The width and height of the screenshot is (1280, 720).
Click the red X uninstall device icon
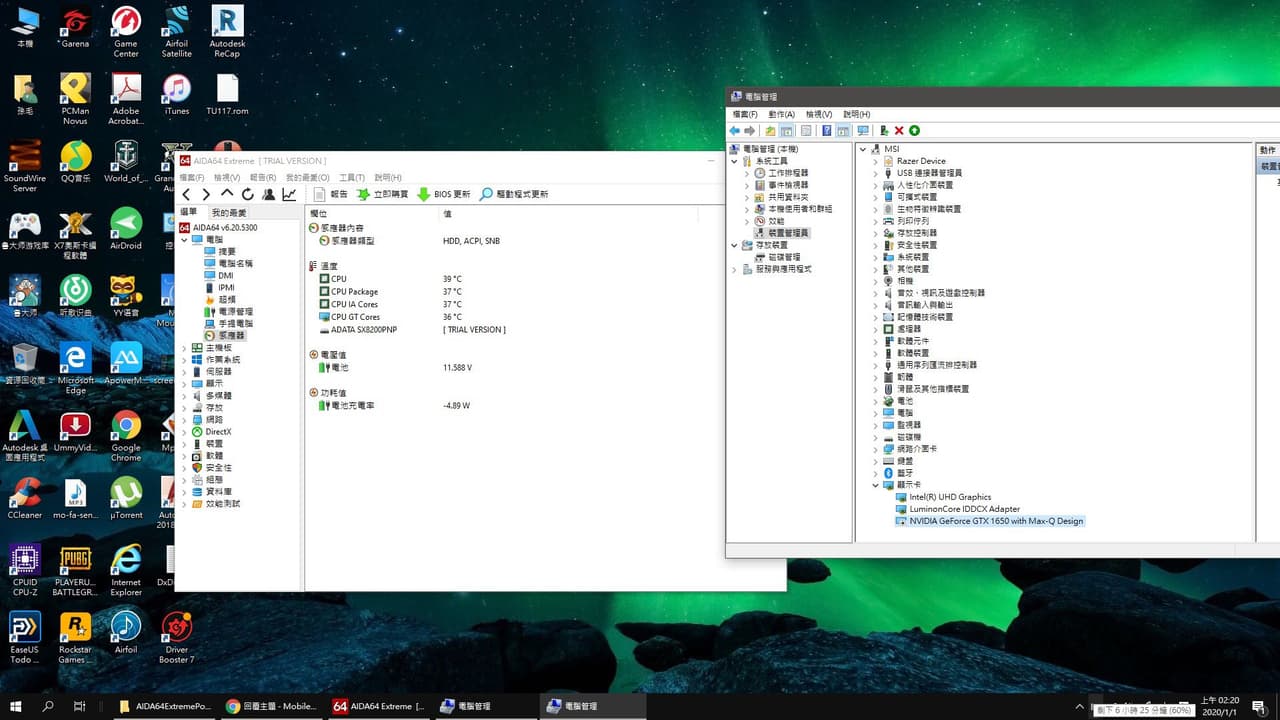pos(899,130)
